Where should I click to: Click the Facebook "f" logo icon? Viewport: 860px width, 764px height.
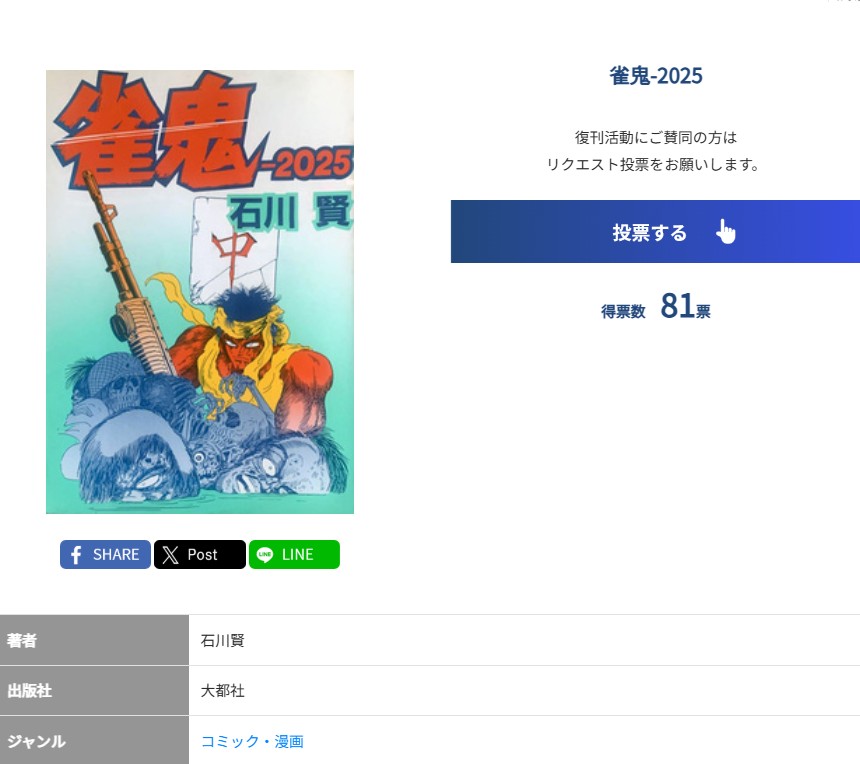(76, 554)
